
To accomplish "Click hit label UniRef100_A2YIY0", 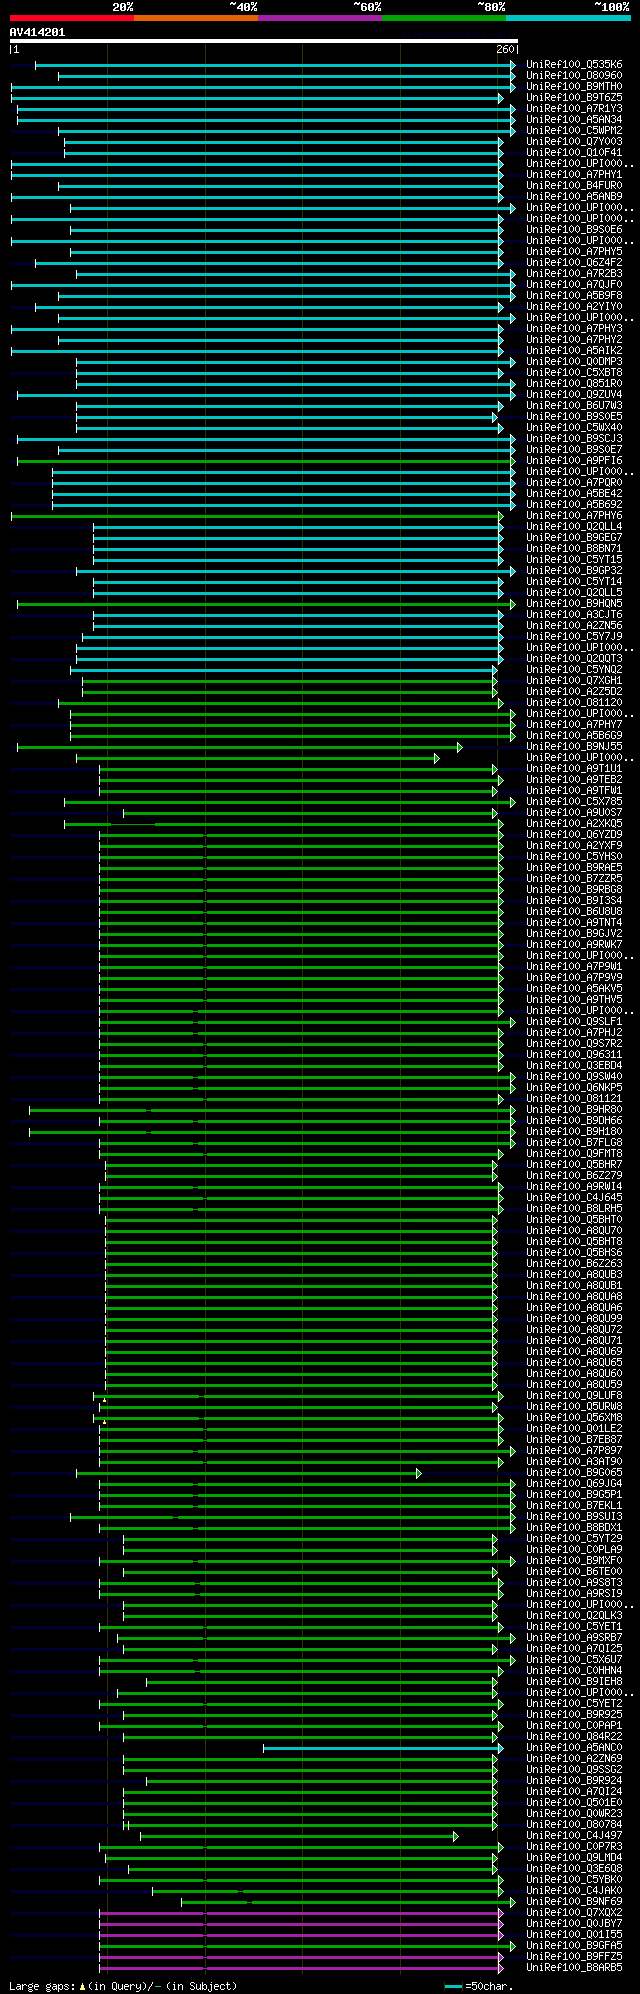I will point(574,307).
